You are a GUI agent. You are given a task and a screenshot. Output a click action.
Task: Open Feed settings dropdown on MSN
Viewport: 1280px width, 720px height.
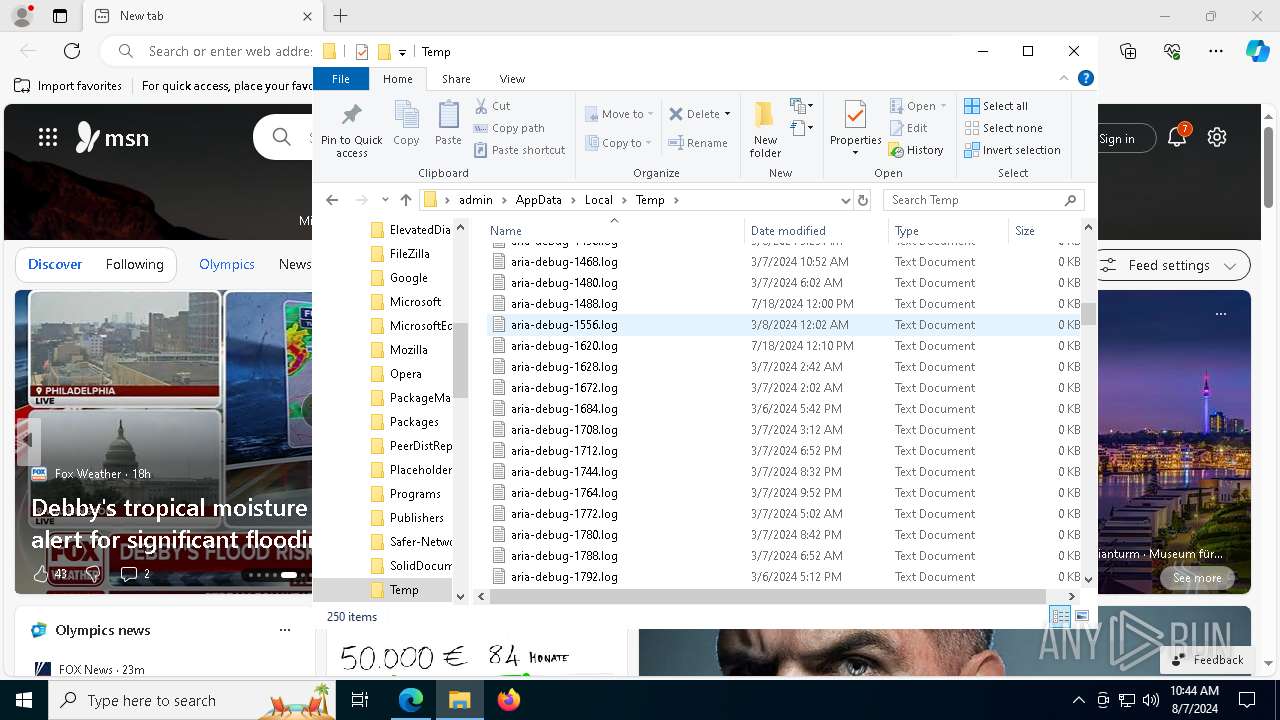pos(1169,265)
